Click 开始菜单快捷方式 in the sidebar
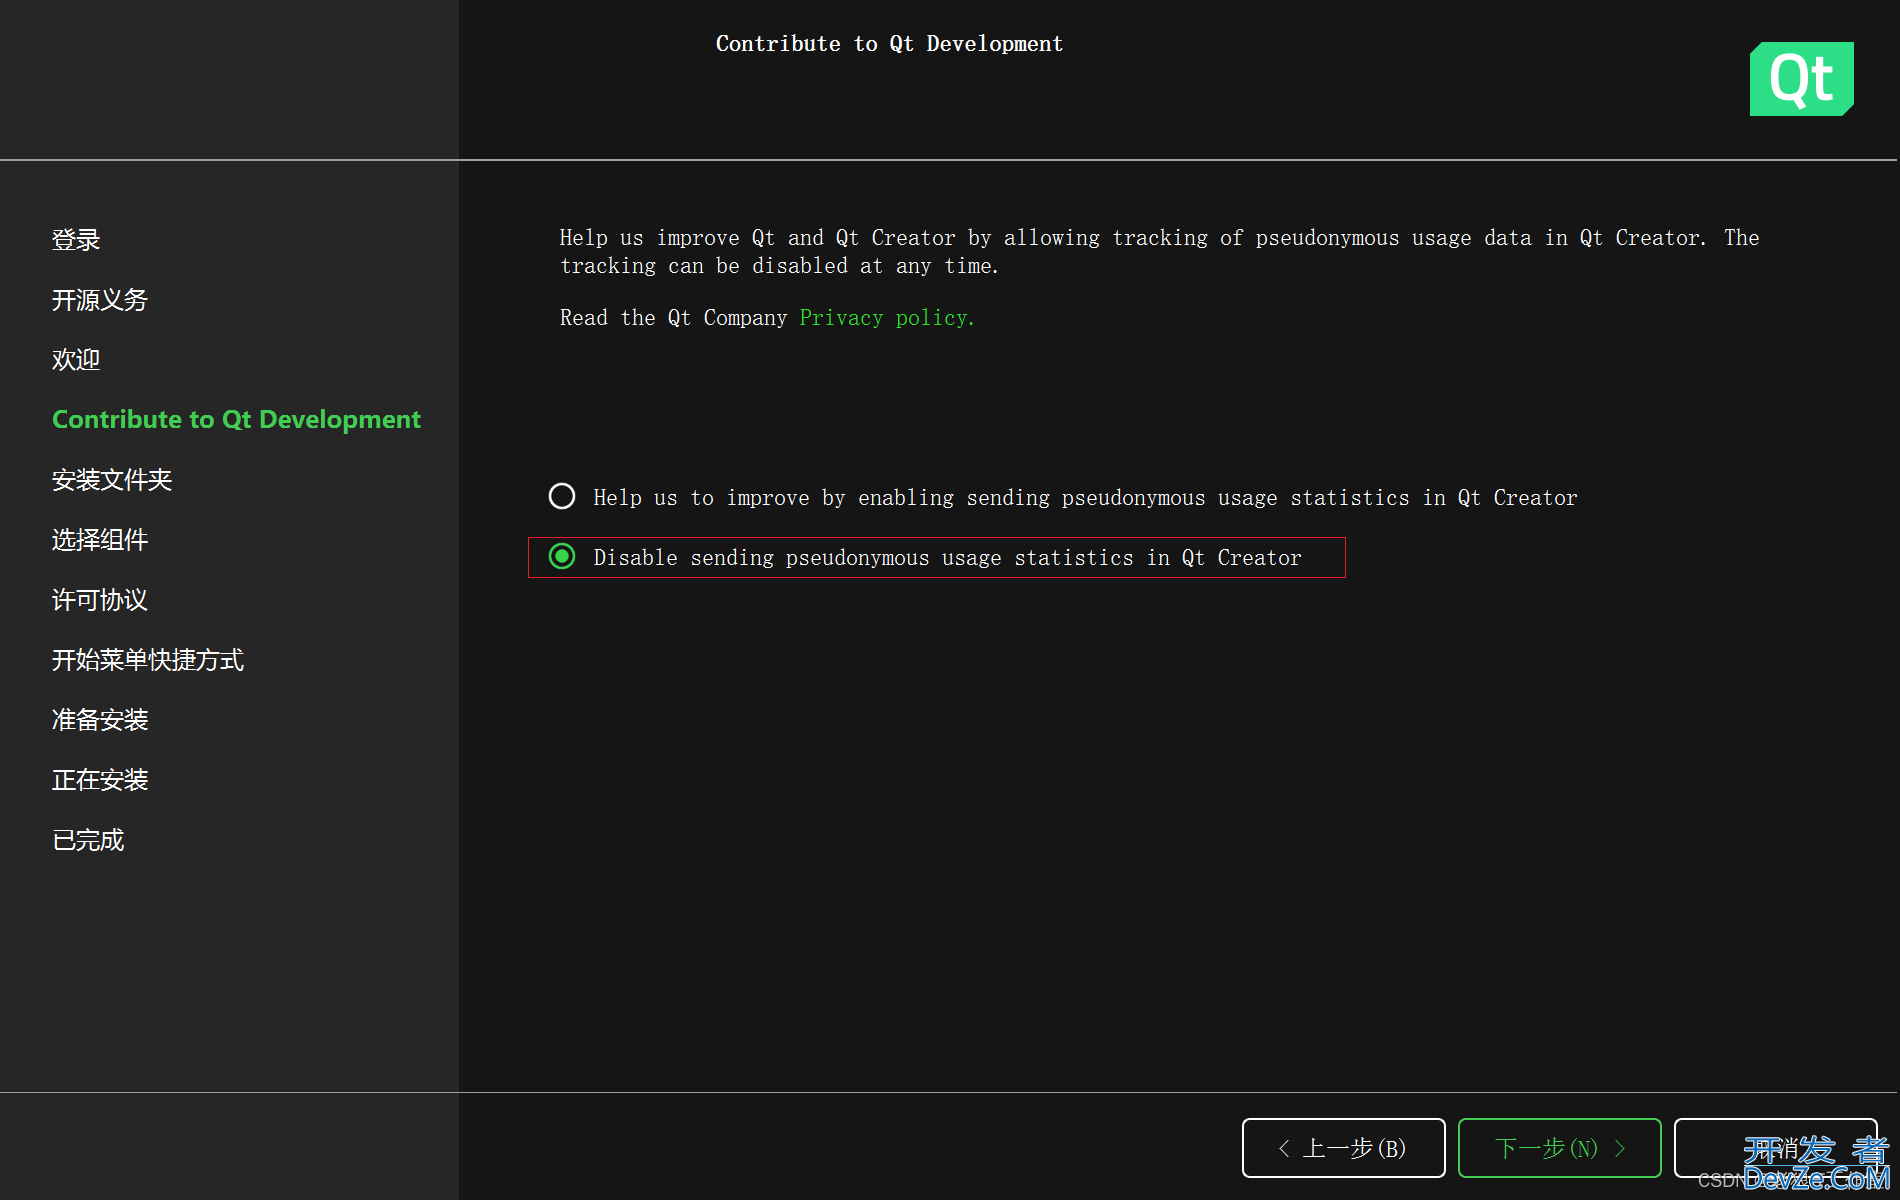1900x1200 pixels. coord(148,660)
